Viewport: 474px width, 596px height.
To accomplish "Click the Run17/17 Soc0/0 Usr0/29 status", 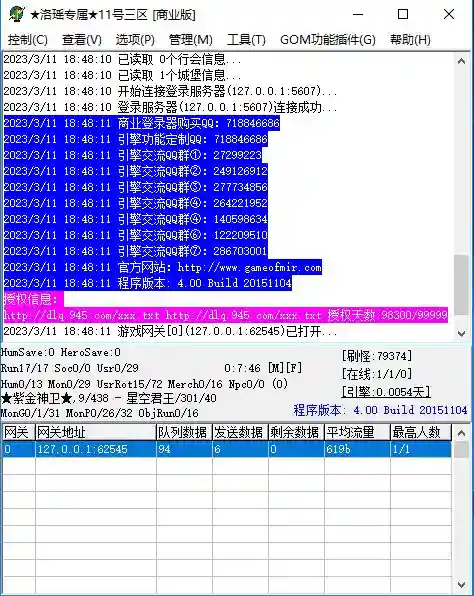I will coord(70,368).
